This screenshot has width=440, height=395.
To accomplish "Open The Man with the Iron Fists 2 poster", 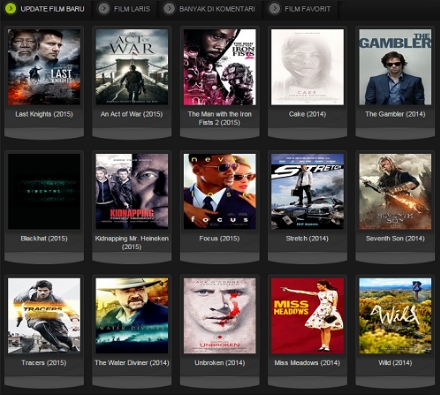I will (x=220, y=67).
